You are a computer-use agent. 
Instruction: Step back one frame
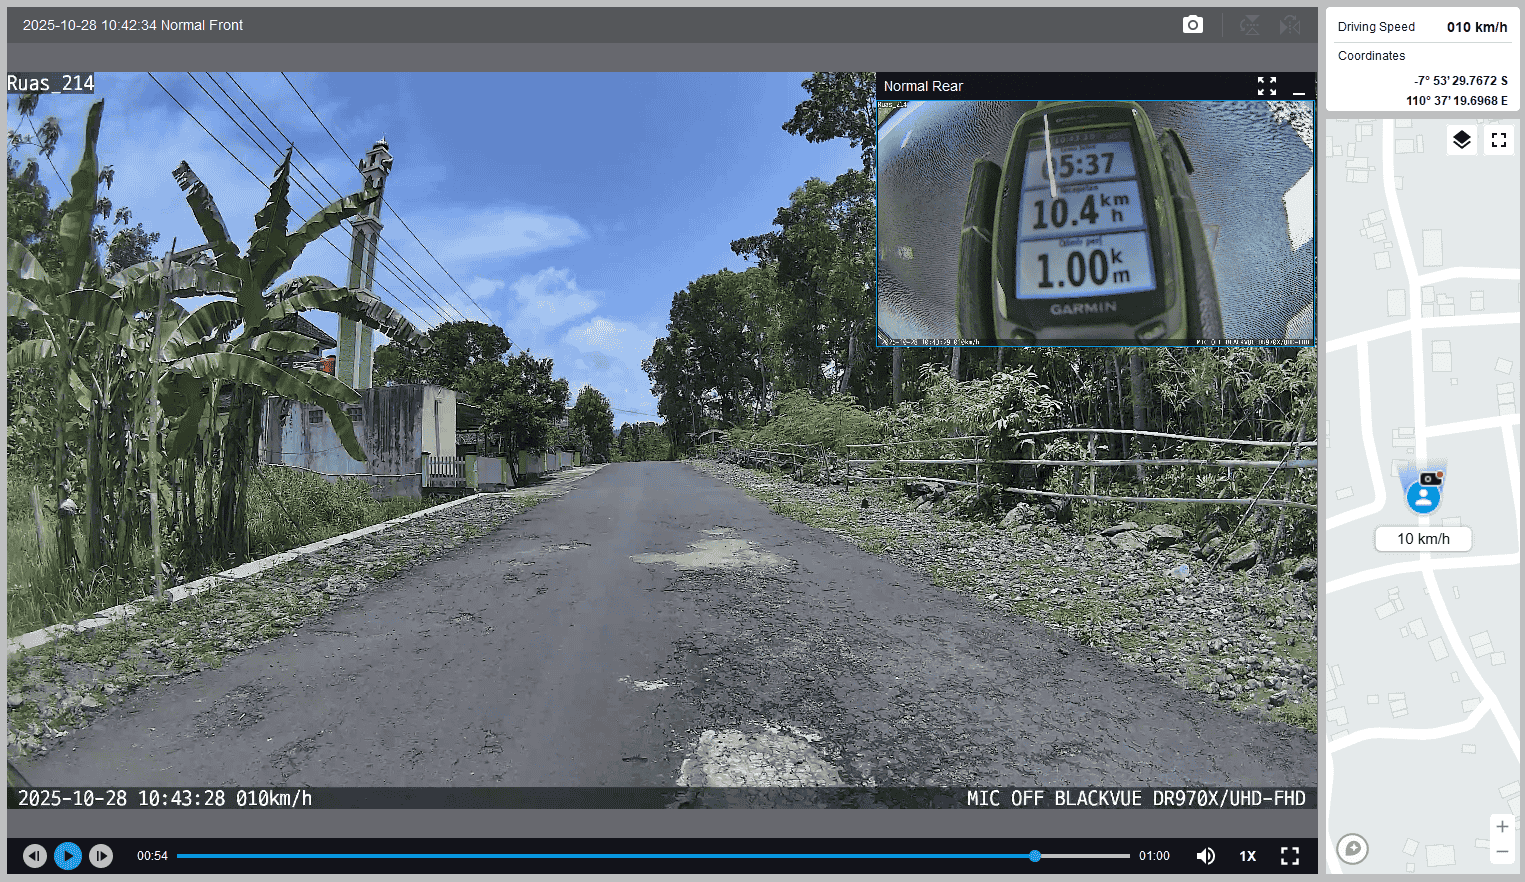click(x=35, y=856)
